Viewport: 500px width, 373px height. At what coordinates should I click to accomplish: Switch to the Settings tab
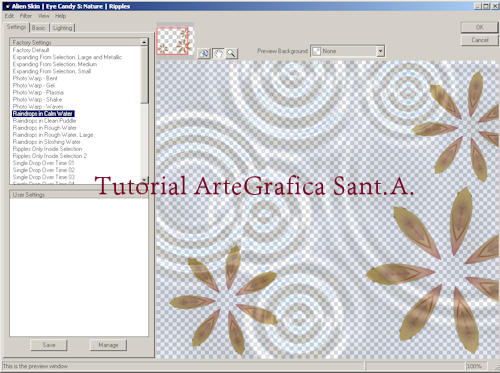tap(16, 27)
